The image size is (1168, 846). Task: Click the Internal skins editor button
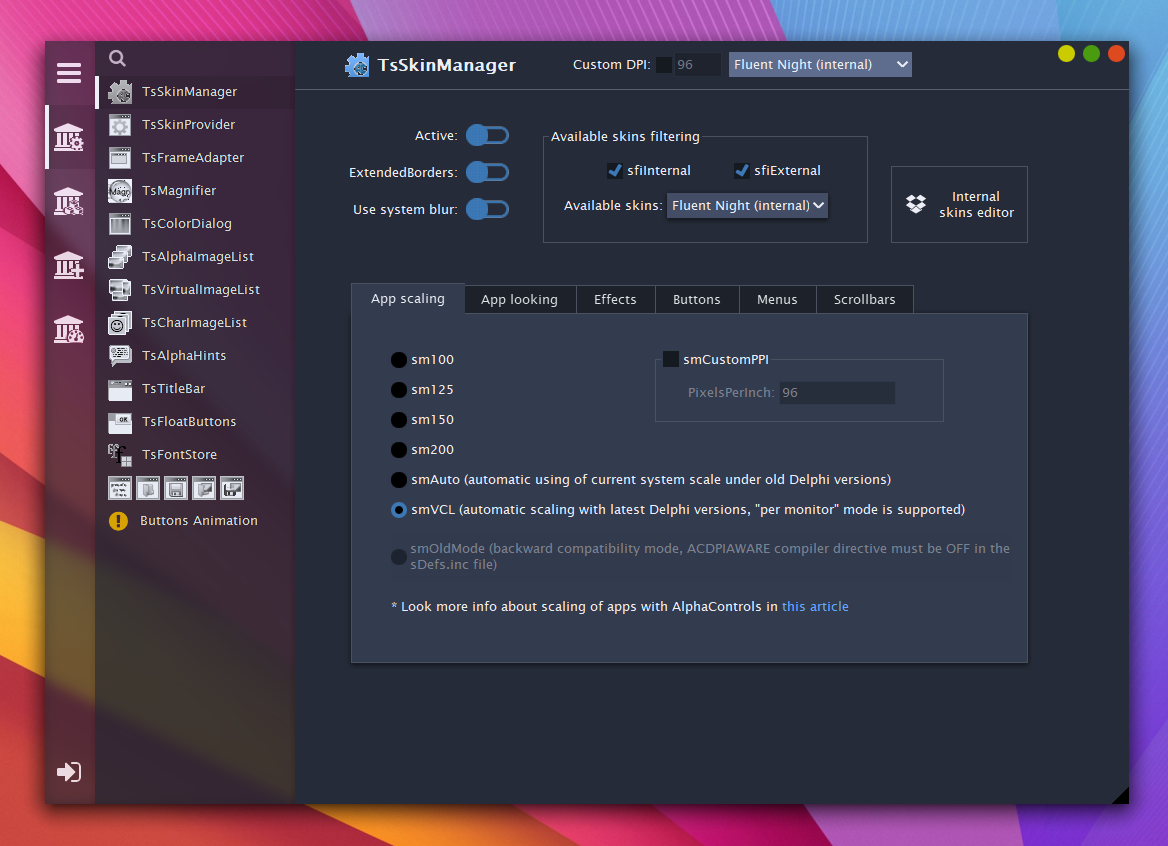tap(959, 205)
